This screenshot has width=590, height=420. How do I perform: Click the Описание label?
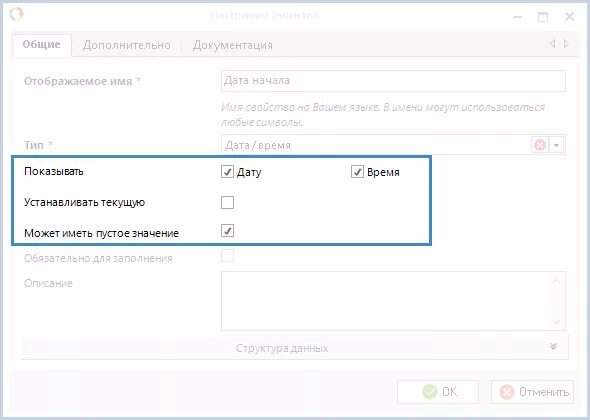pos(48,283)
